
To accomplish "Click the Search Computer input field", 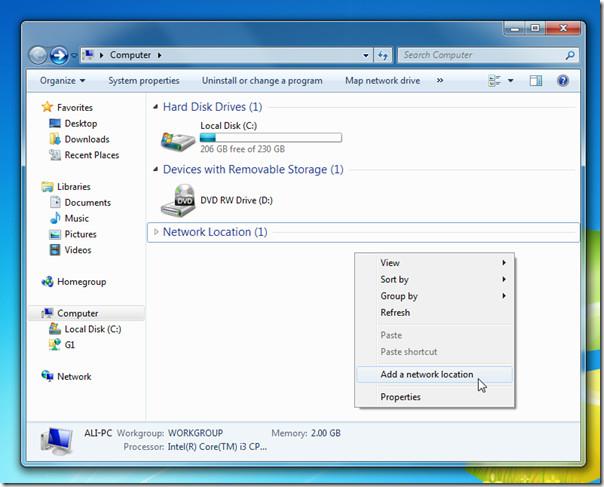I will [480, 55].
